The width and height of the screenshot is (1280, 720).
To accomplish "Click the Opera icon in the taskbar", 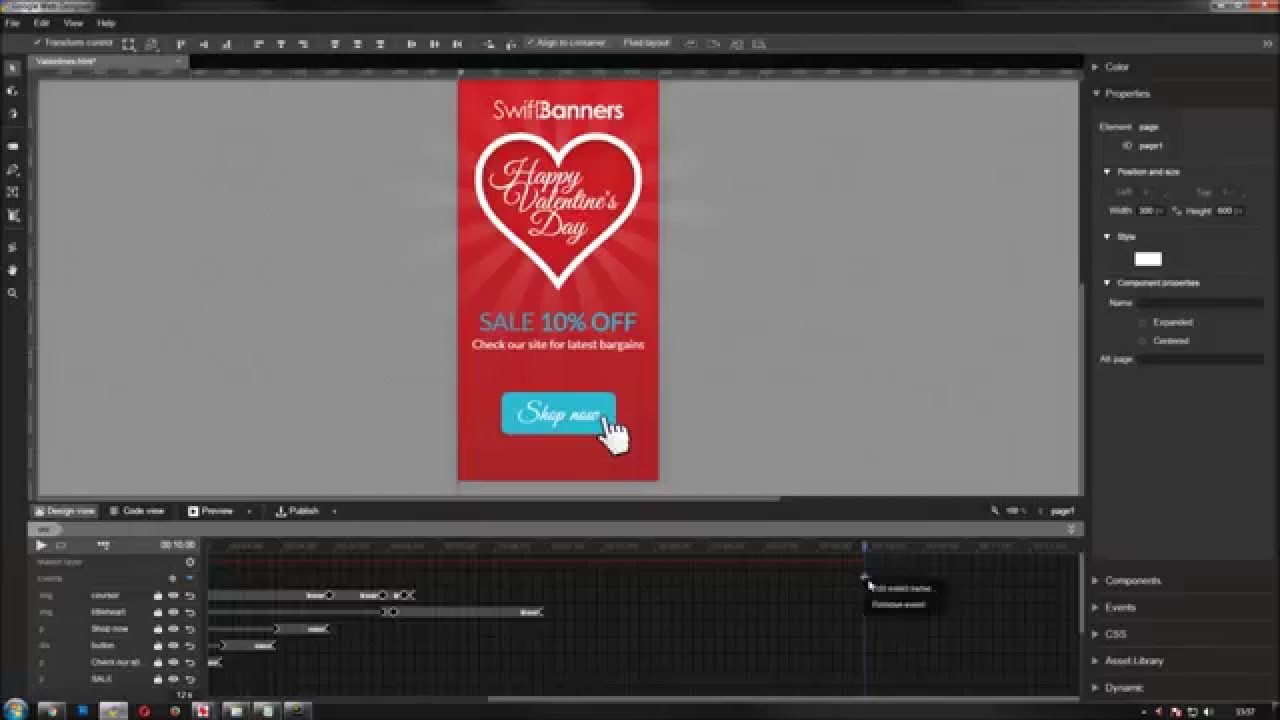I will (x=144, y=711).
